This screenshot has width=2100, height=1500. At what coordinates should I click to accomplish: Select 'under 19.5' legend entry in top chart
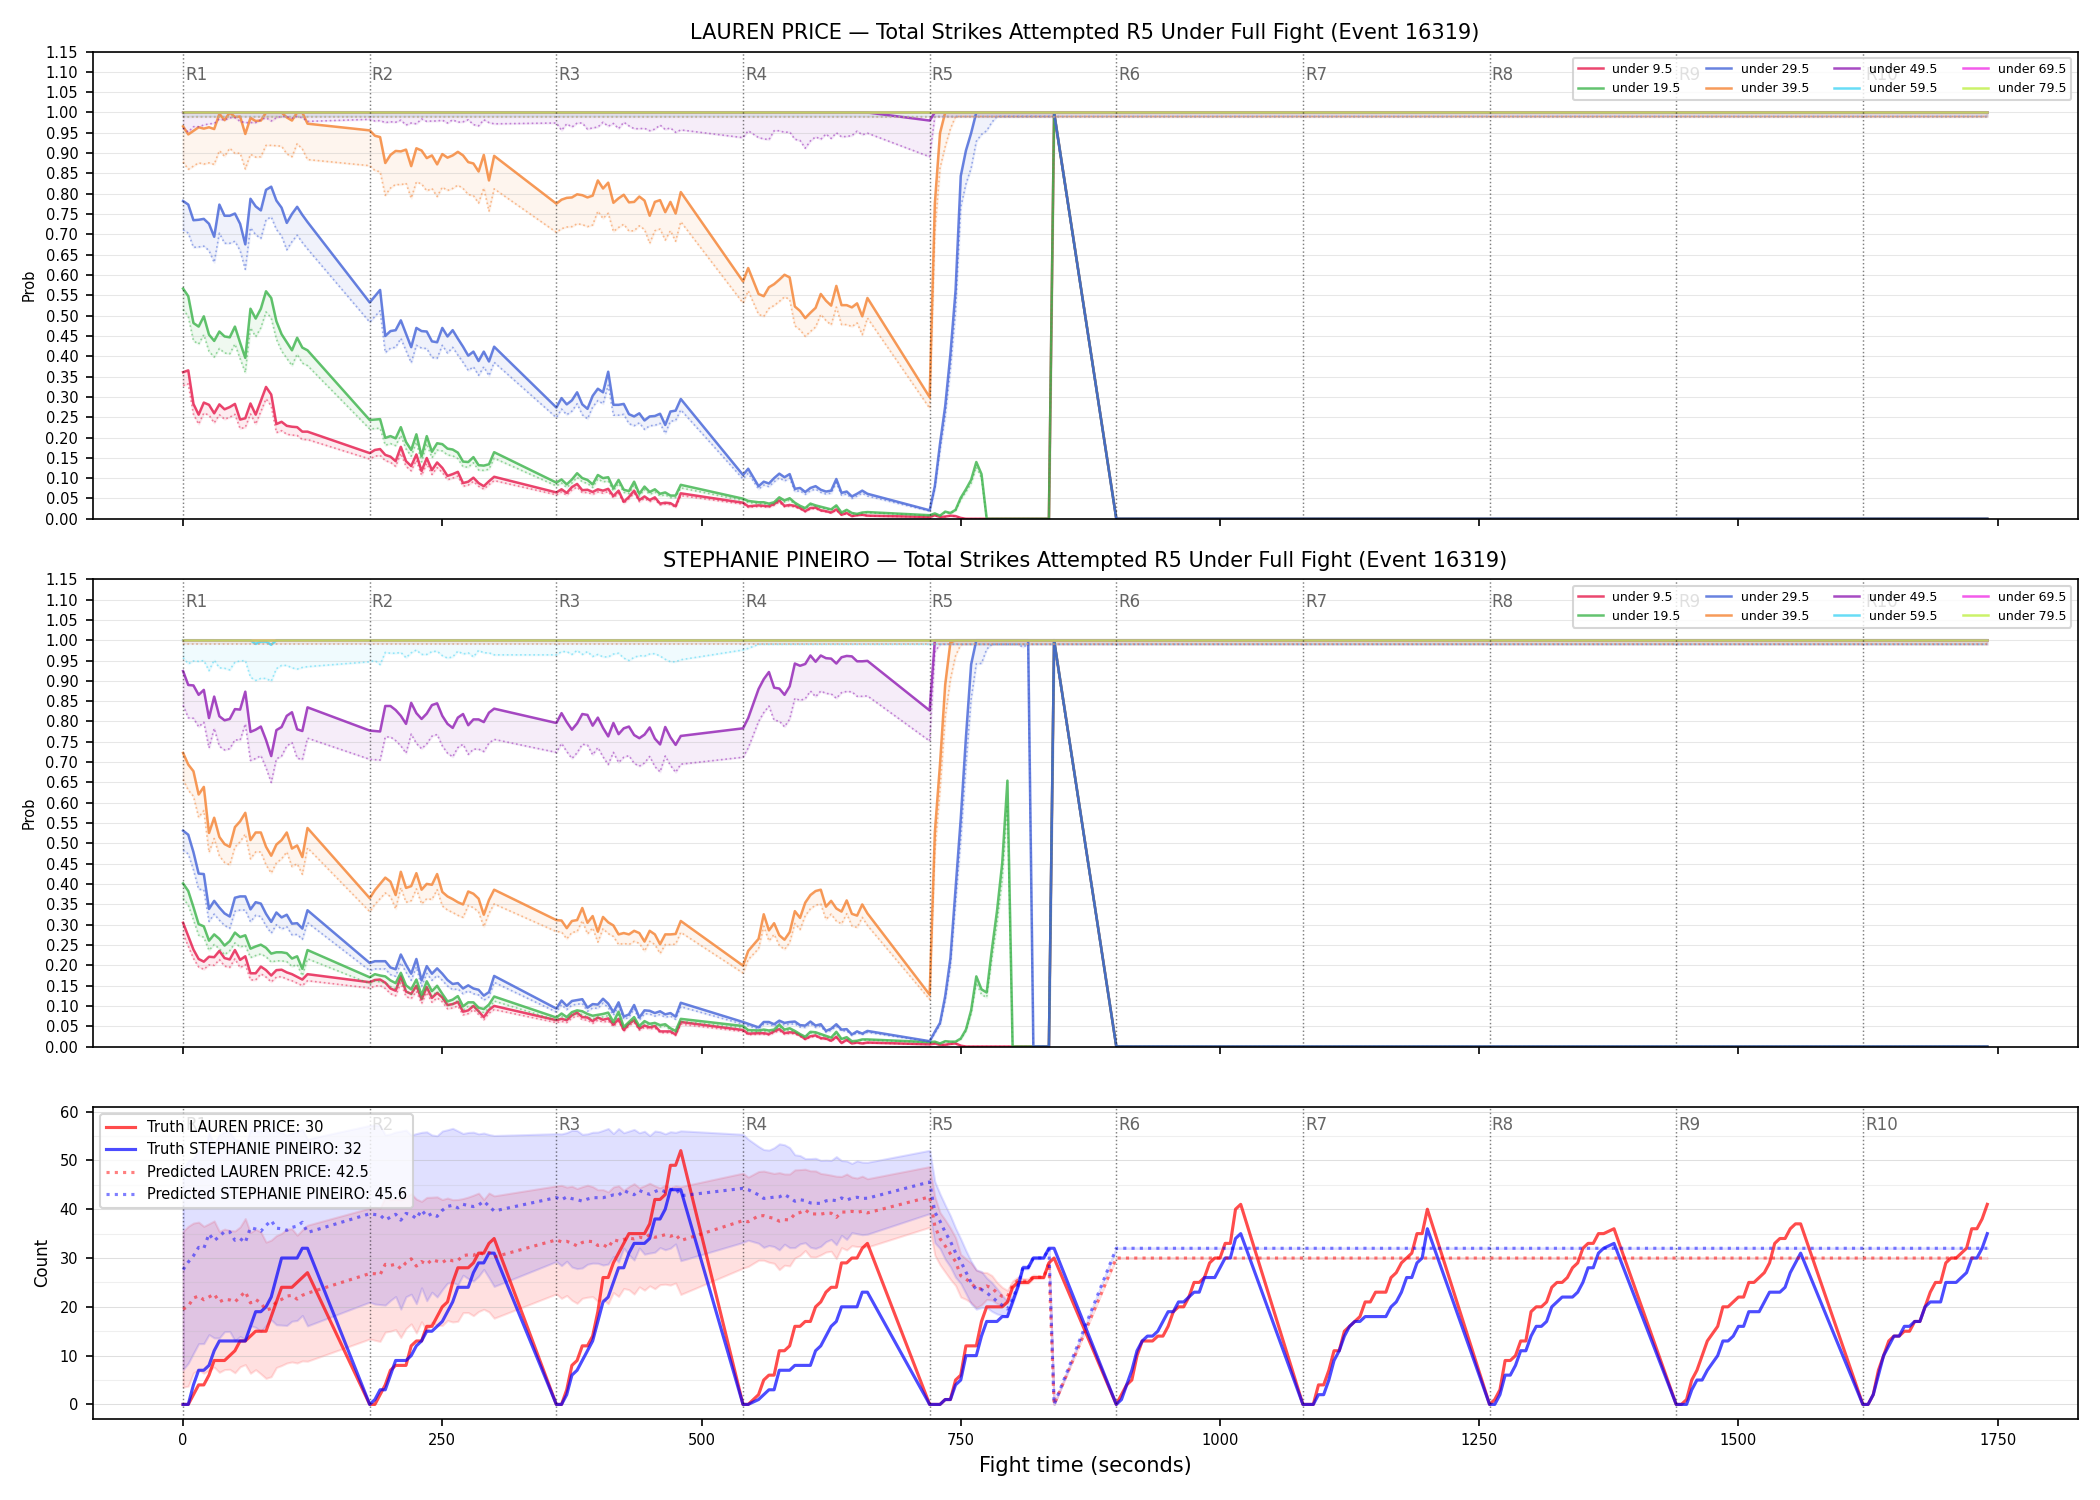(x=1629, y=88)
